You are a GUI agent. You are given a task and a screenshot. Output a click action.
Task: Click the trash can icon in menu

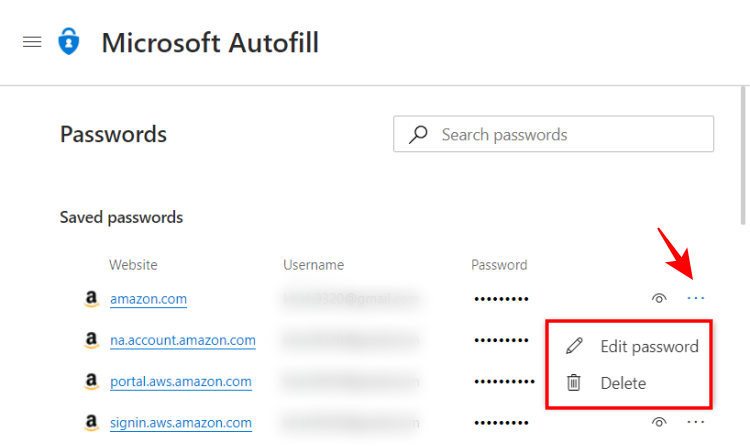[x=574, y=383]
